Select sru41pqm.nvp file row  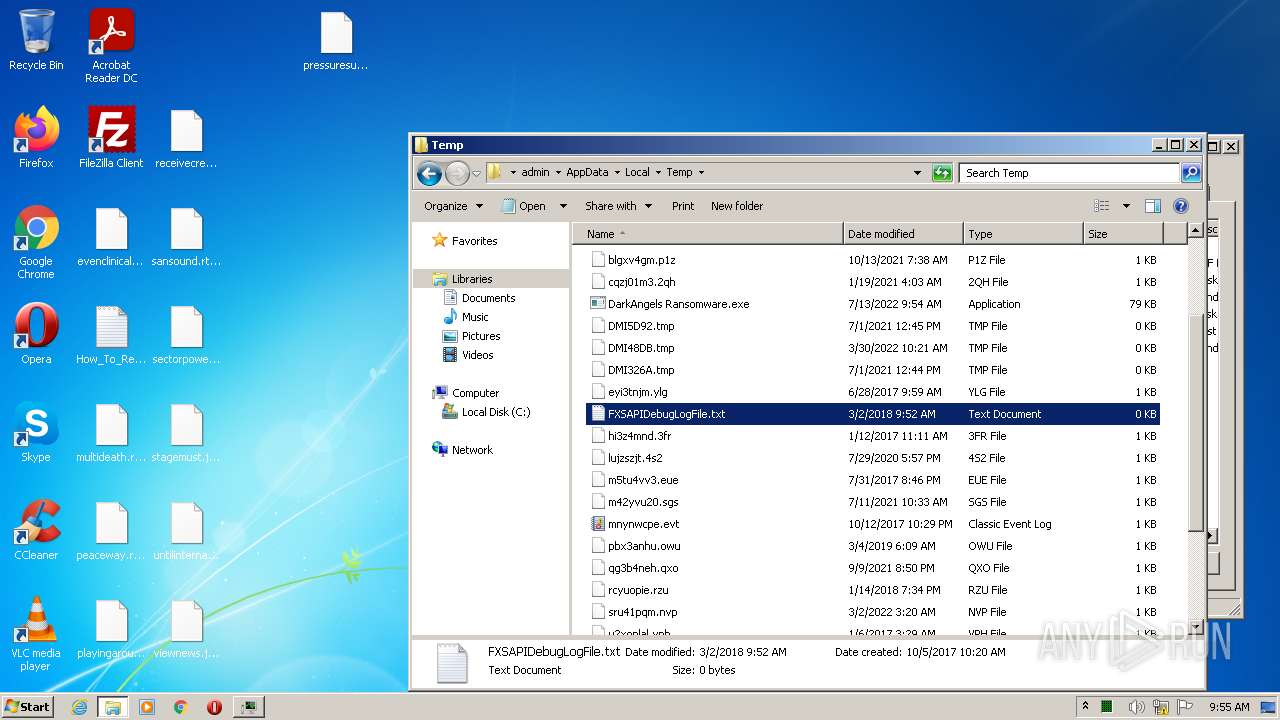click(872, 612)
